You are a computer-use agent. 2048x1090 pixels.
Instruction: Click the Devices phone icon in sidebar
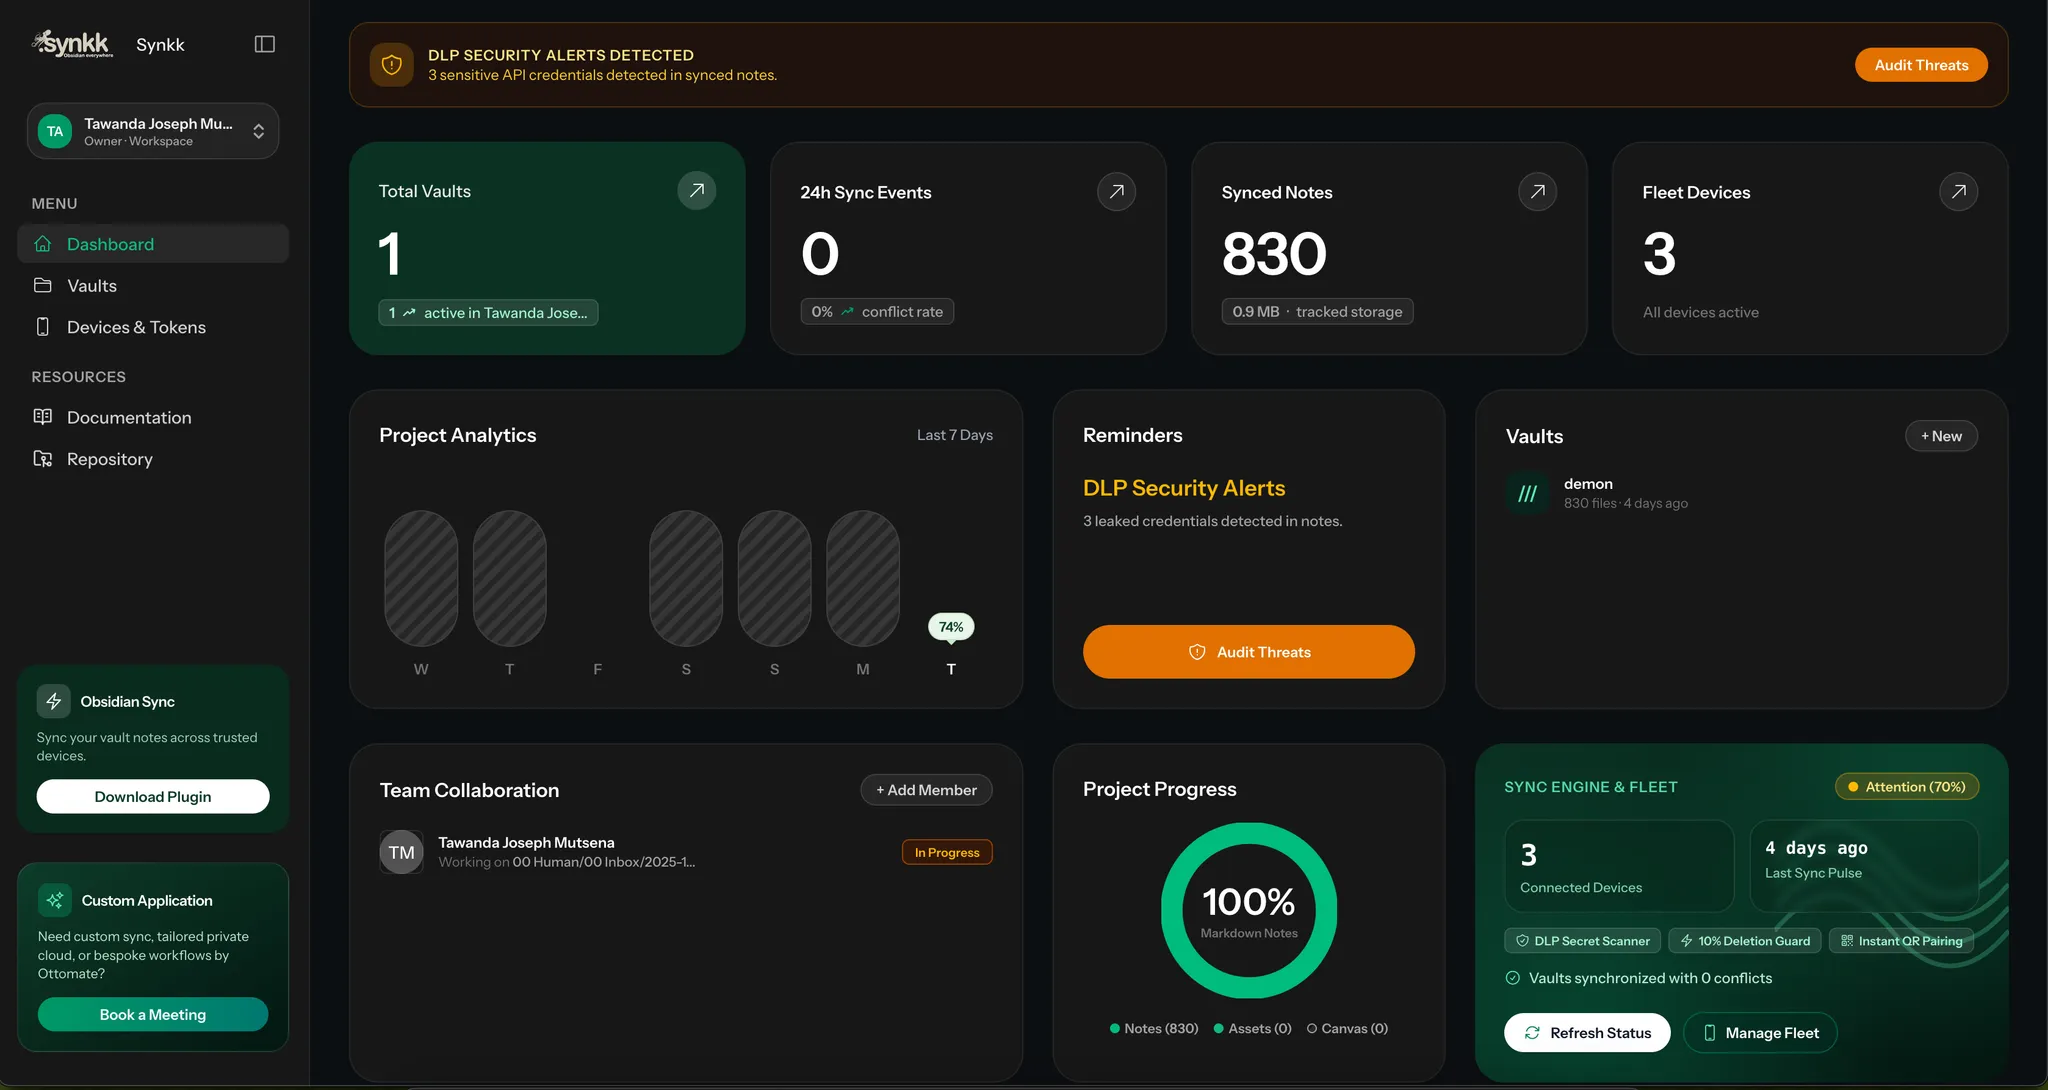[43, 327]
